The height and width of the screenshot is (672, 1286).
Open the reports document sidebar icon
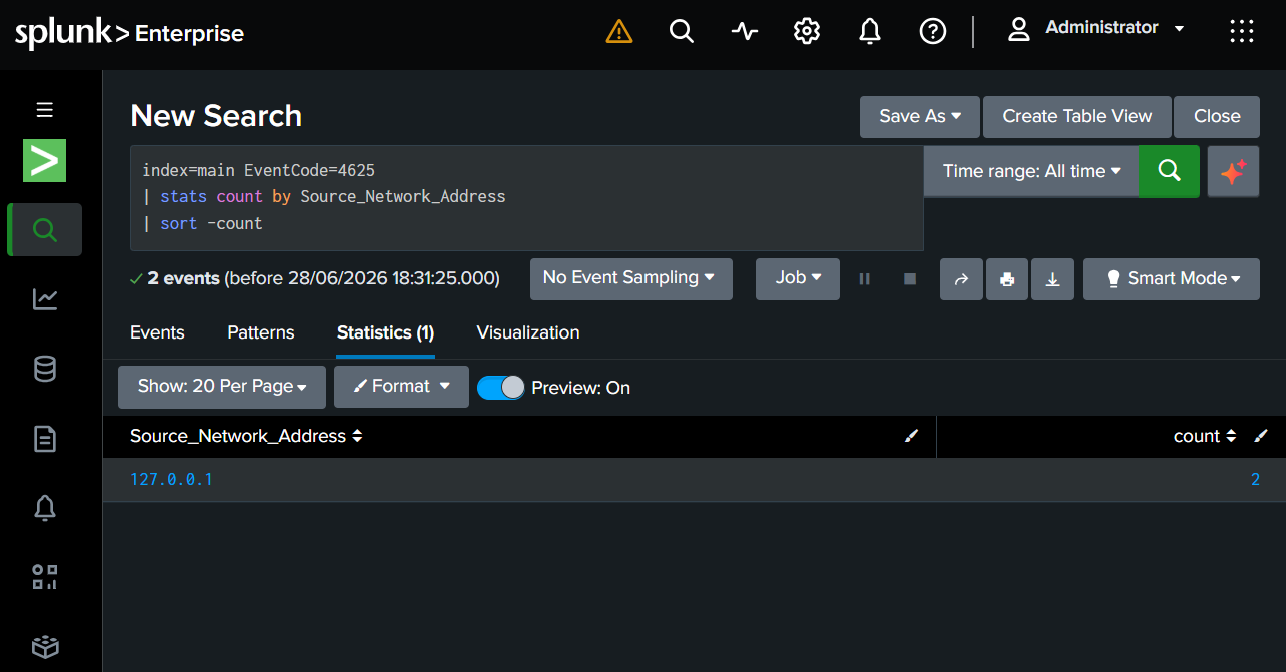44,439
